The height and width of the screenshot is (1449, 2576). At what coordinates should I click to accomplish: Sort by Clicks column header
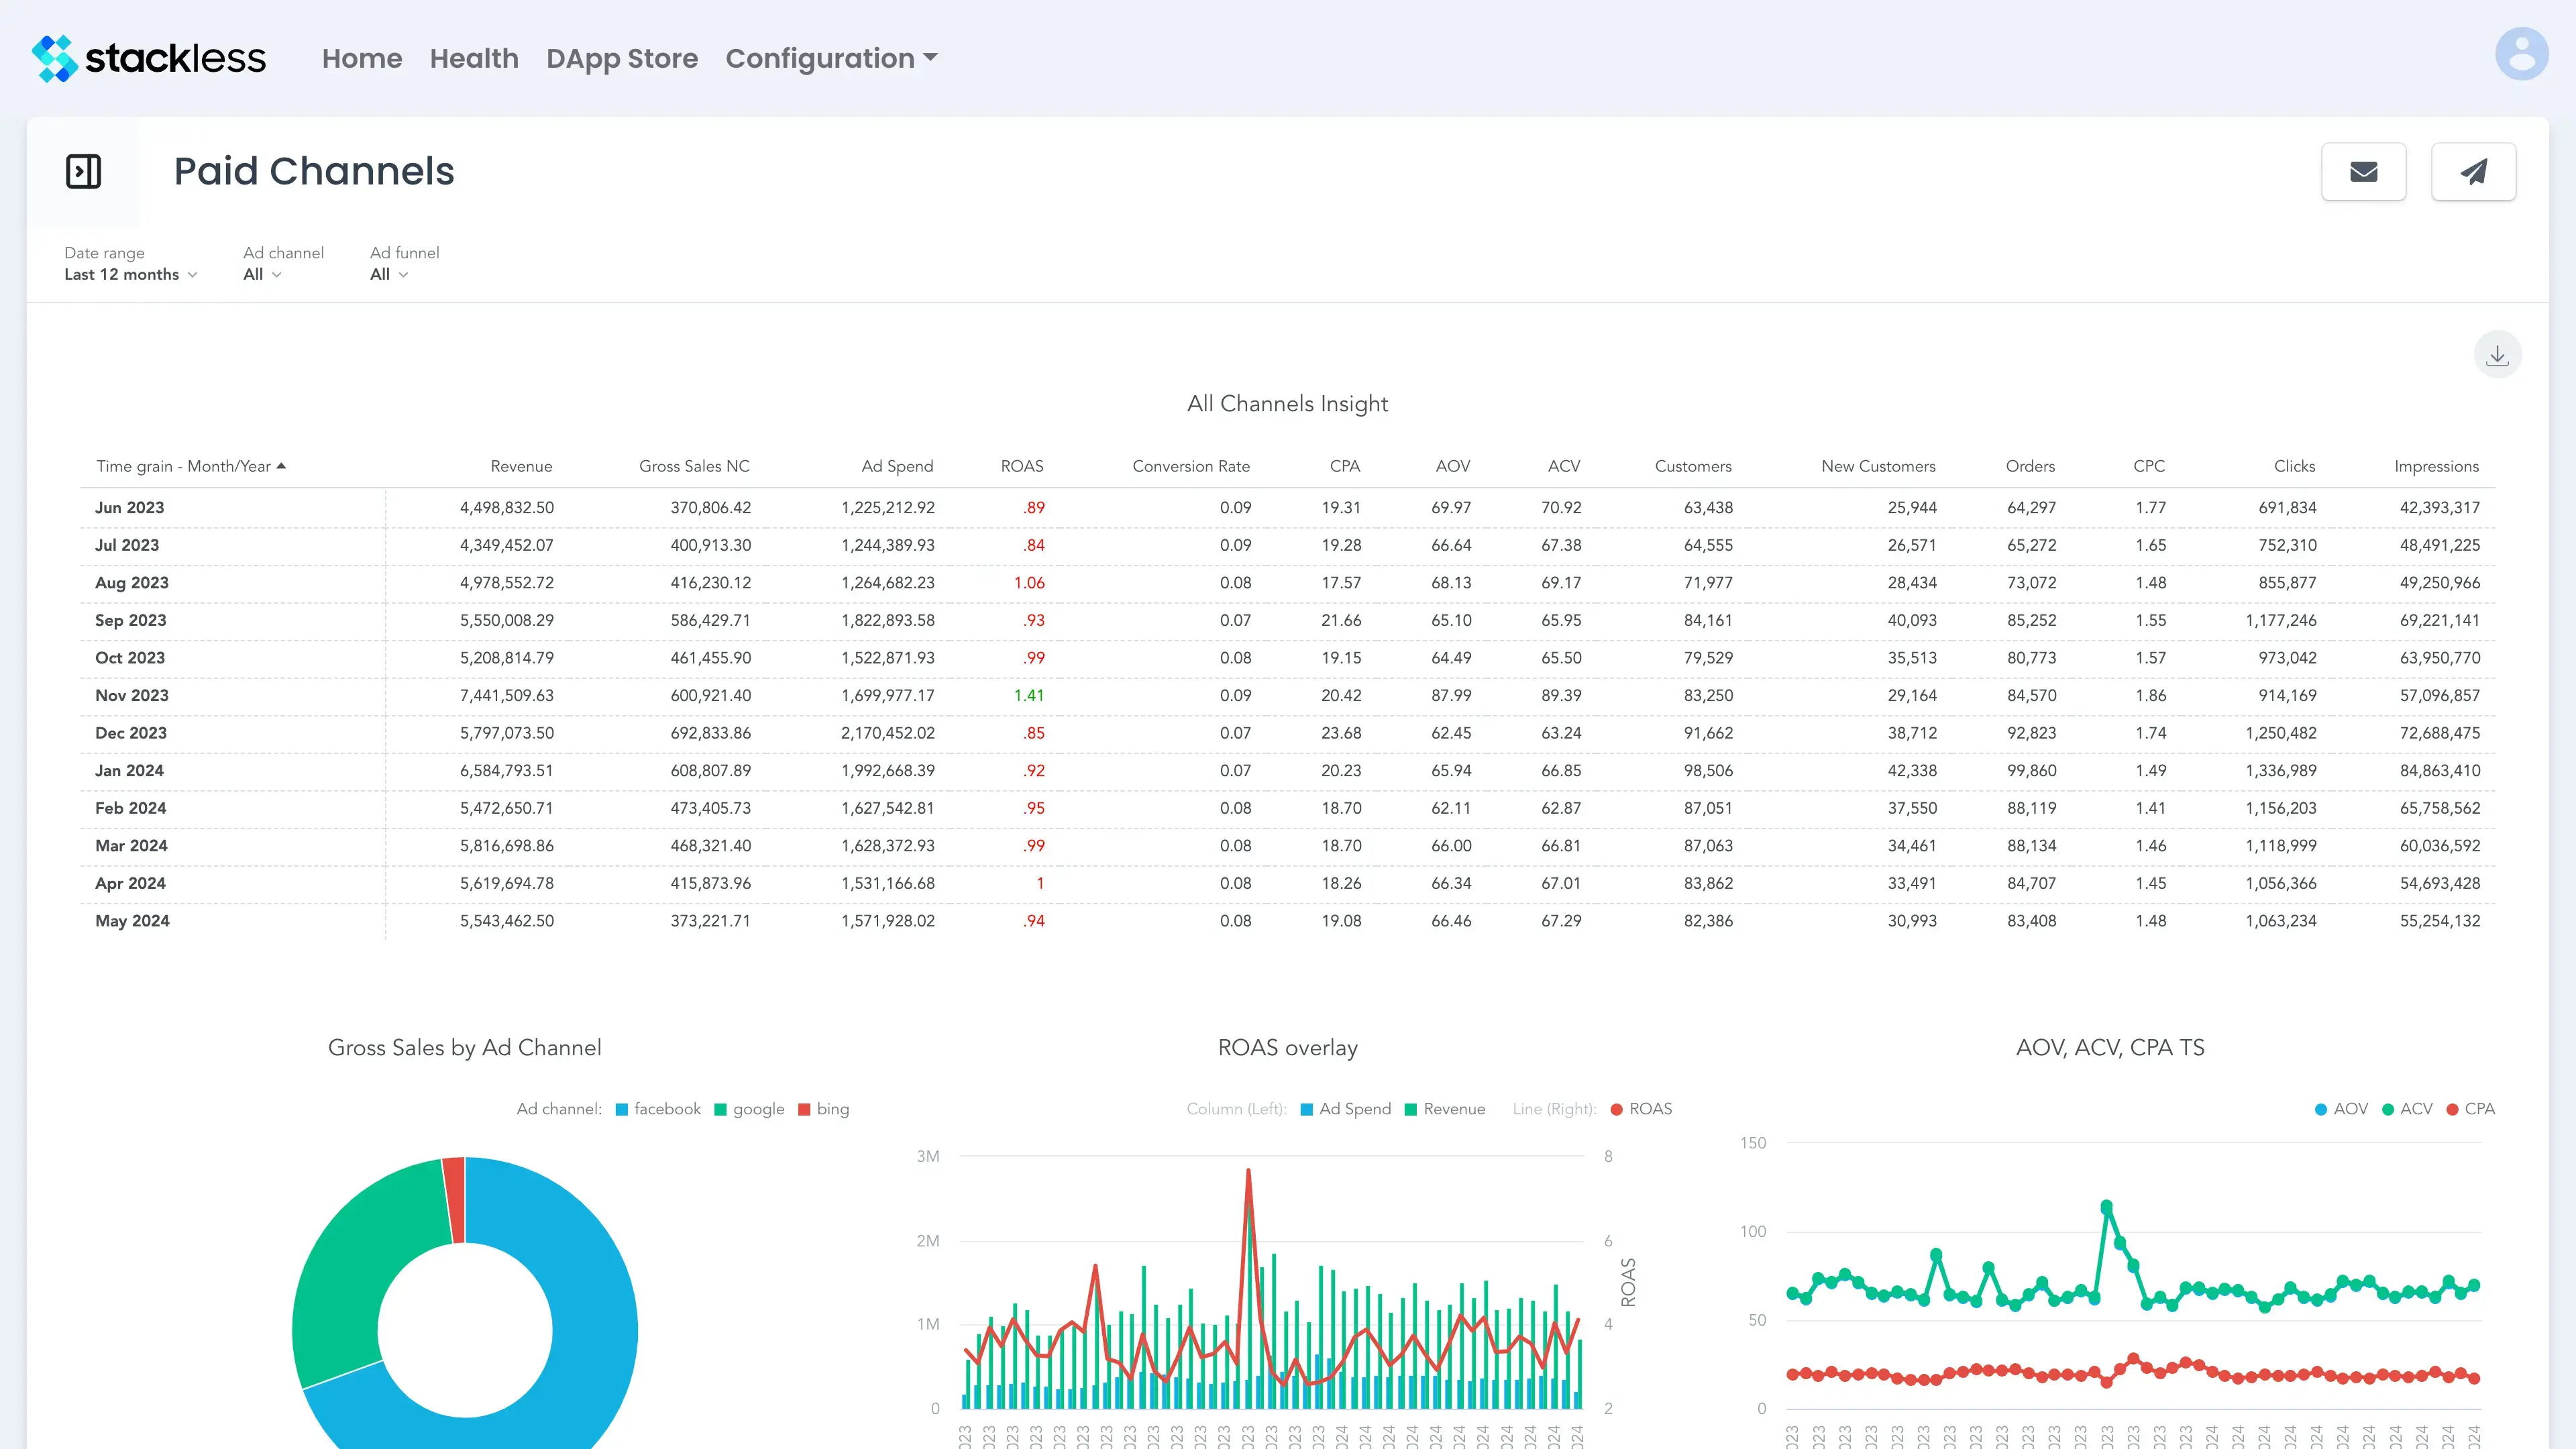coord(2294,466)
